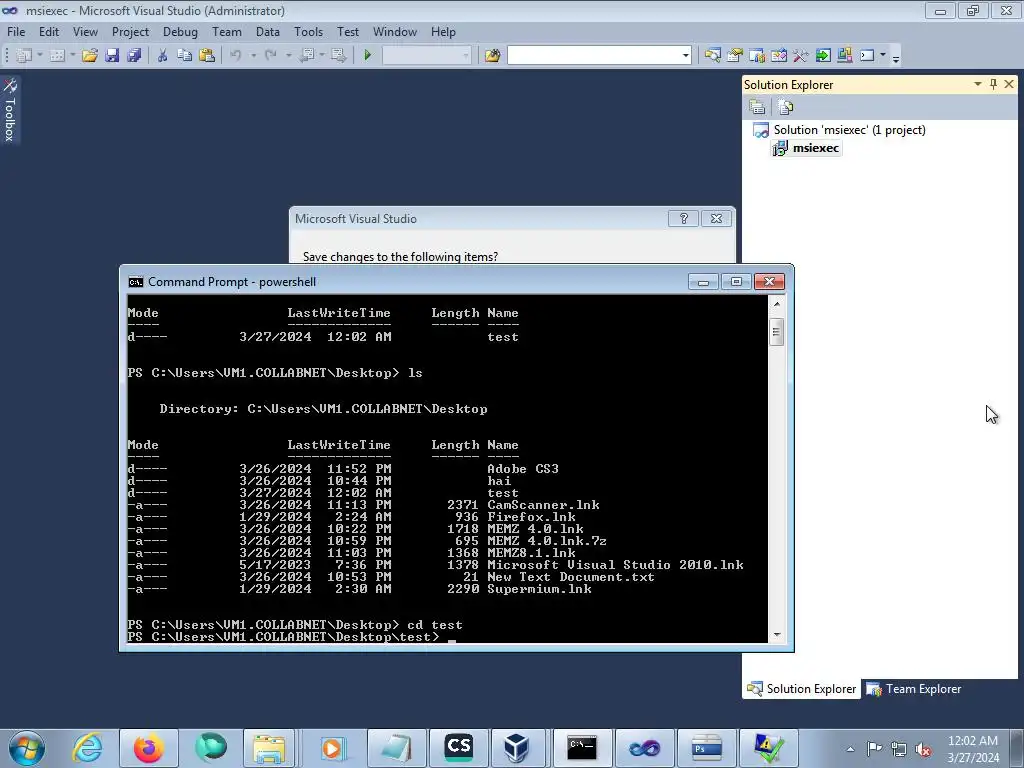
Task: Open the dropdown arrow next to New Project
Action: coord(40,56)
